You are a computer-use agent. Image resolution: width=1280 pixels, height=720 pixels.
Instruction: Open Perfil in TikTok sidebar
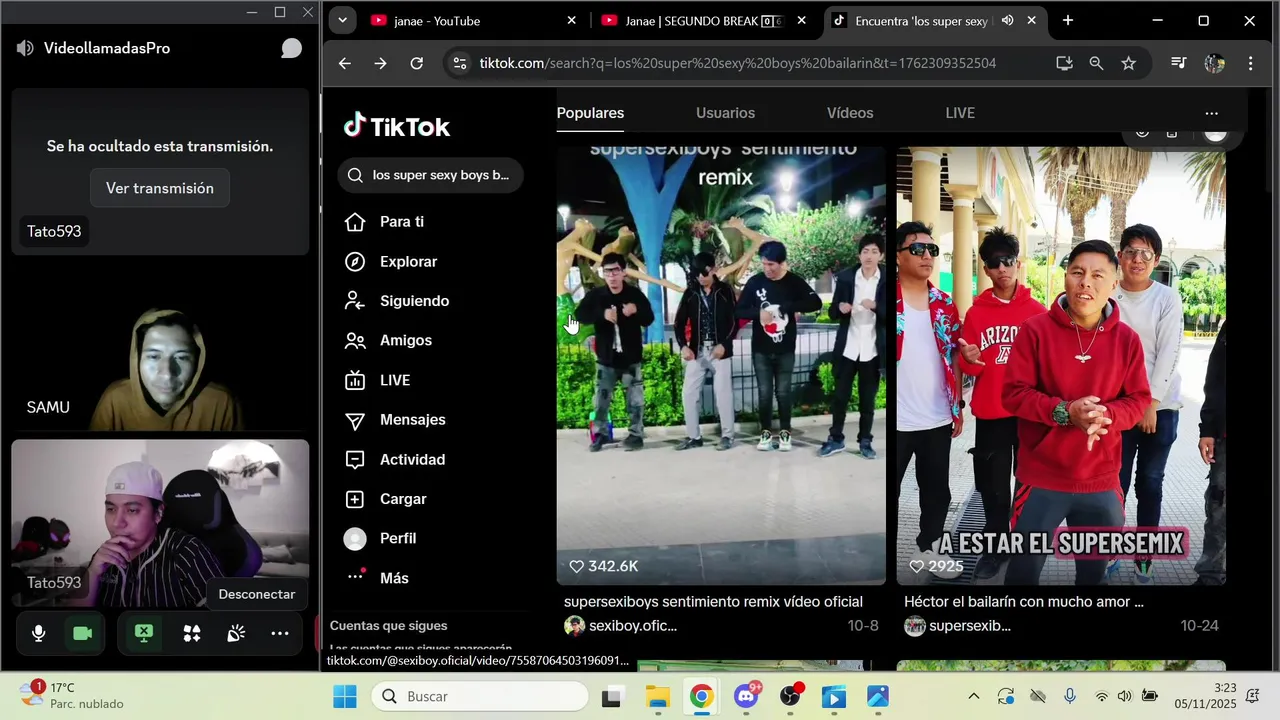tap(381, 539)
